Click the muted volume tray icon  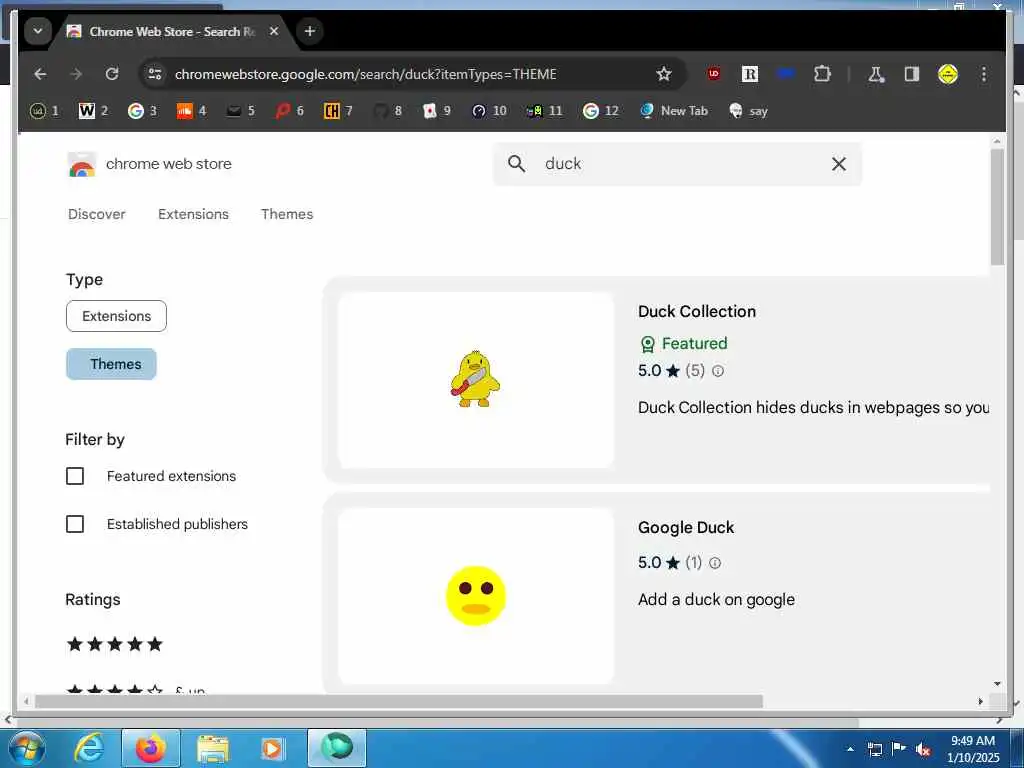[x=923, y=749]
